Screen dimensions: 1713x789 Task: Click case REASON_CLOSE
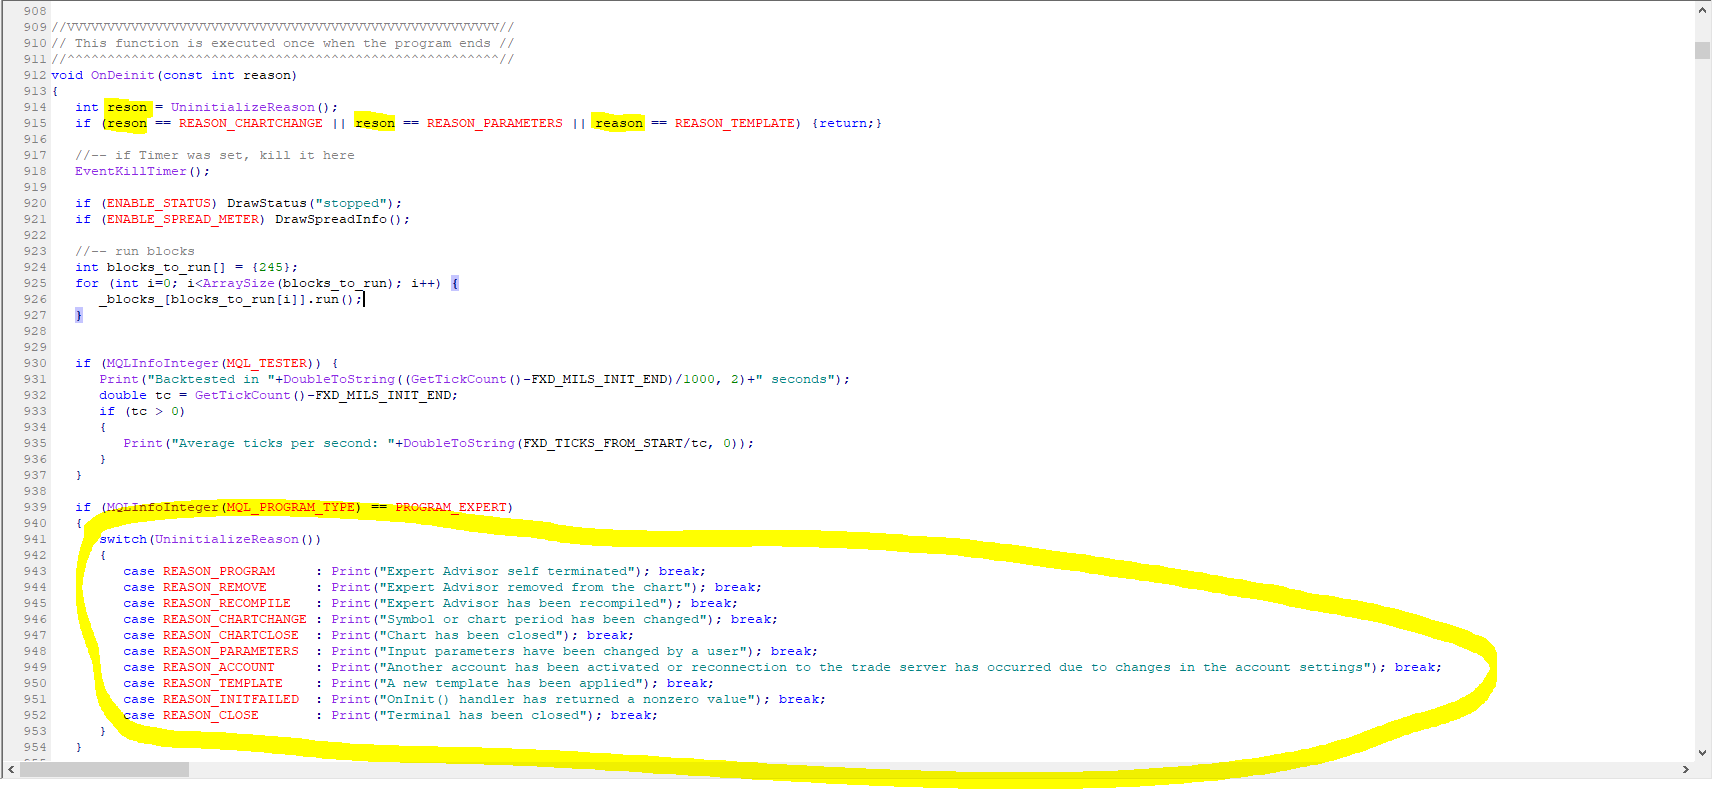tap(191, 715)
